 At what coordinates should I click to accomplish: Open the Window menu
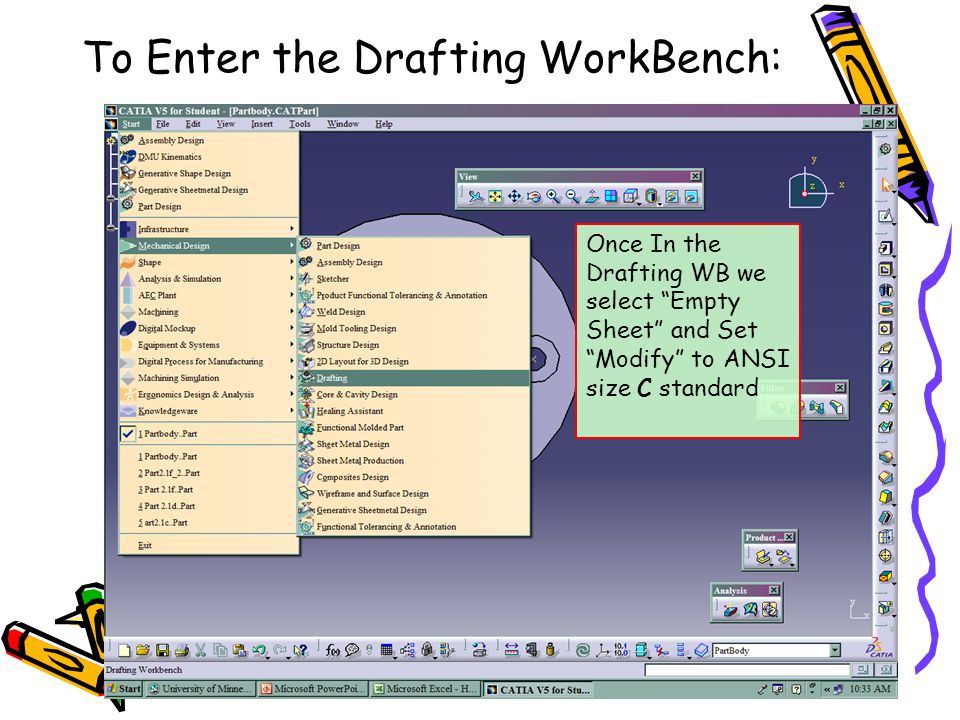[342, 124]
